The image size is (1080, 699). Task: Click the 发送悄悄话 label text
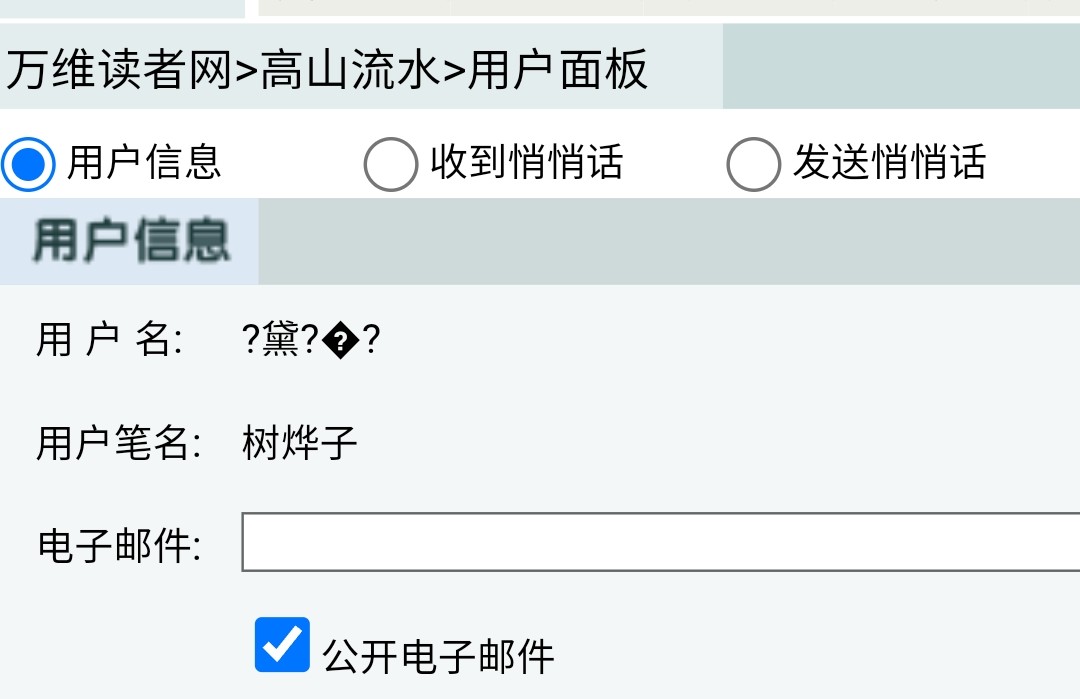click(890, 163)
